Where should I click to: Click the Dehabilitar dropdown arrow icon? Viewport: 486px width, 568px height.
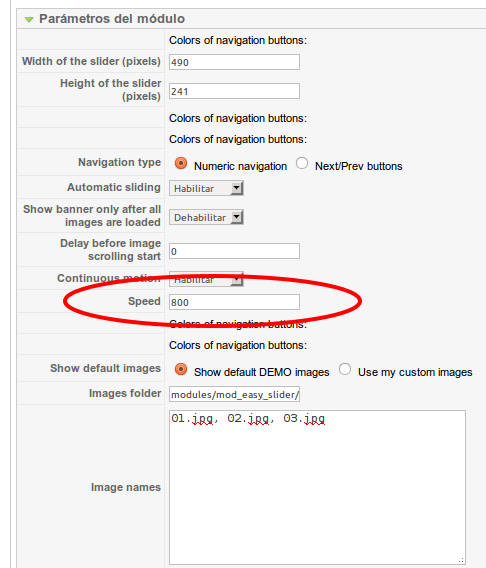point(237,217)
